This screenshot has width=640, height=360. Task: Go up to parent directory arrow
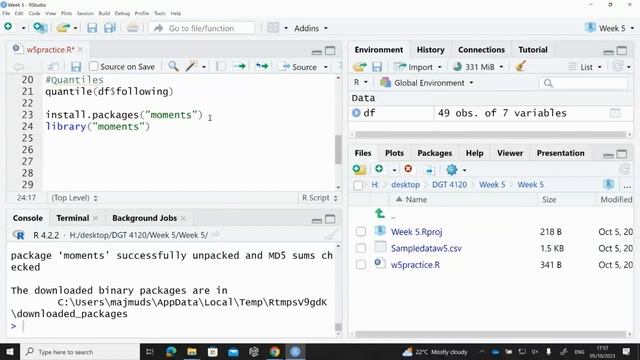(x=380, y=213)
